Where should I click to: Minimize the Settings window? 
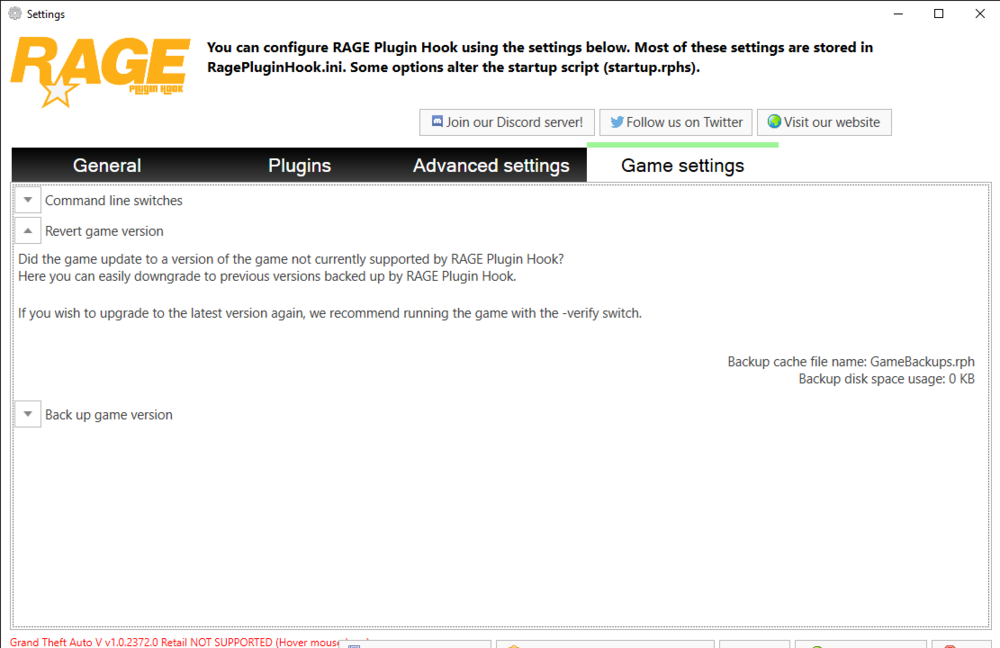coord(898,13)
